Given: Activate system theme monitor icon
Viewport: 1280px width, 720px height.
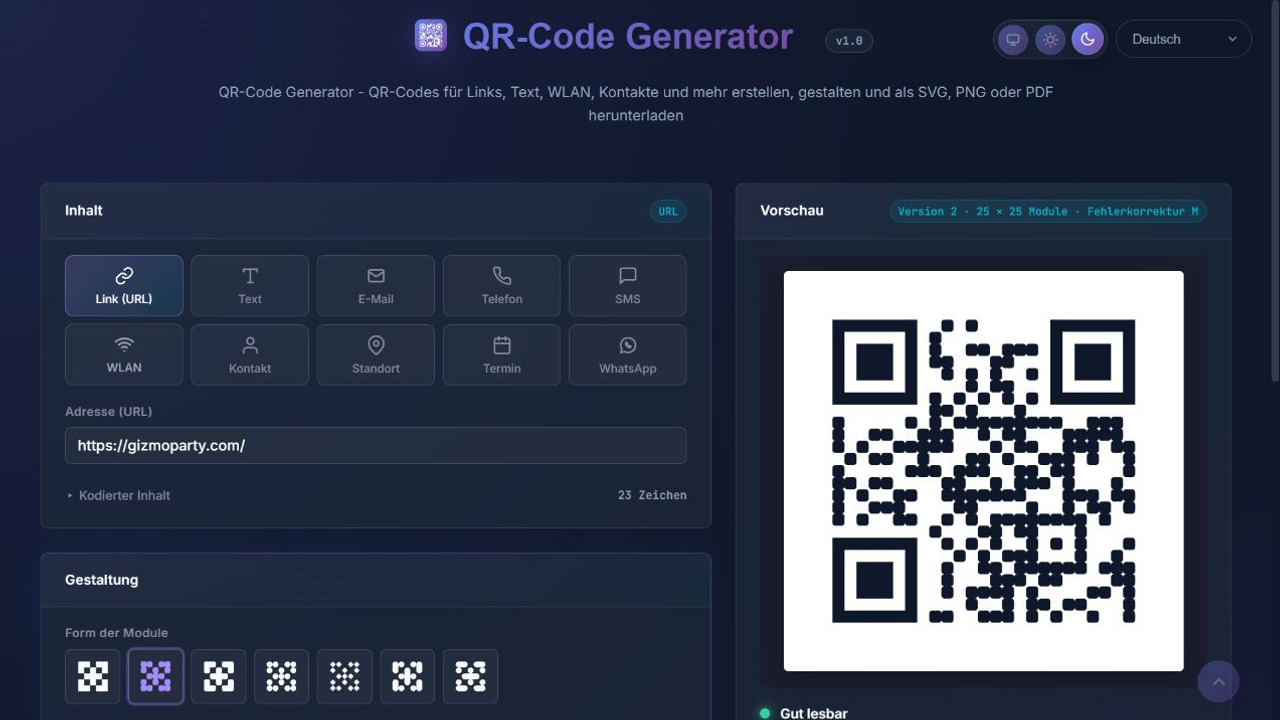Looking at the screenshot, I should point(1013,40).
